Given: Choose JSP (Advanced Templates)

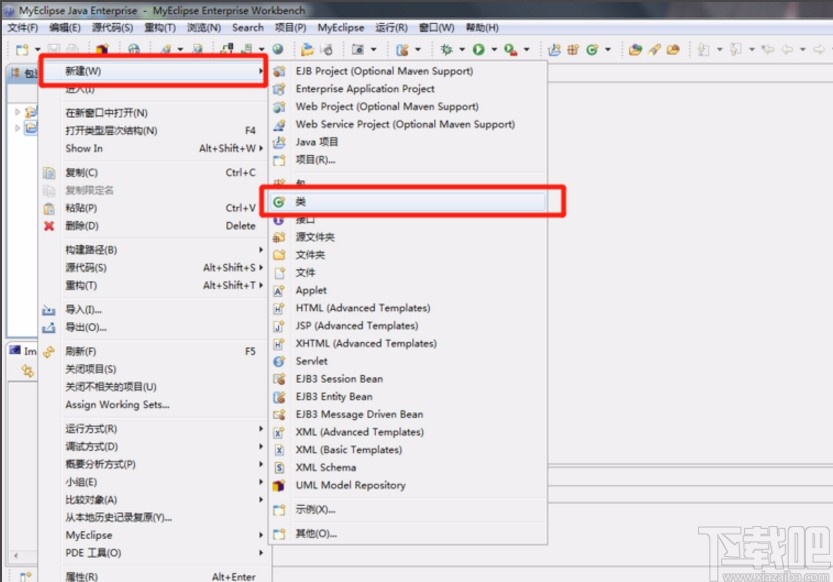Looking at the screenshot, I should tap(407, 326).
